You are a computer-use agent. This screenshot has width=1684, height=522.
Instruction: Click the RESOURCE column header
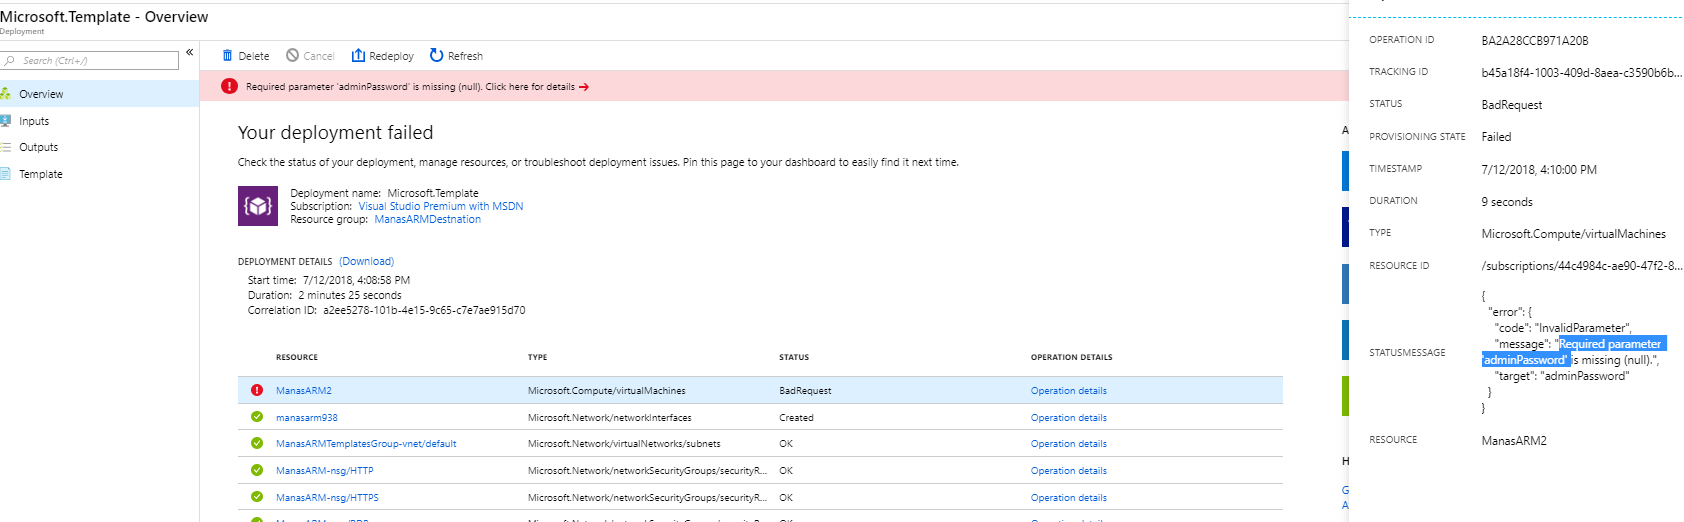click(297, 357)
